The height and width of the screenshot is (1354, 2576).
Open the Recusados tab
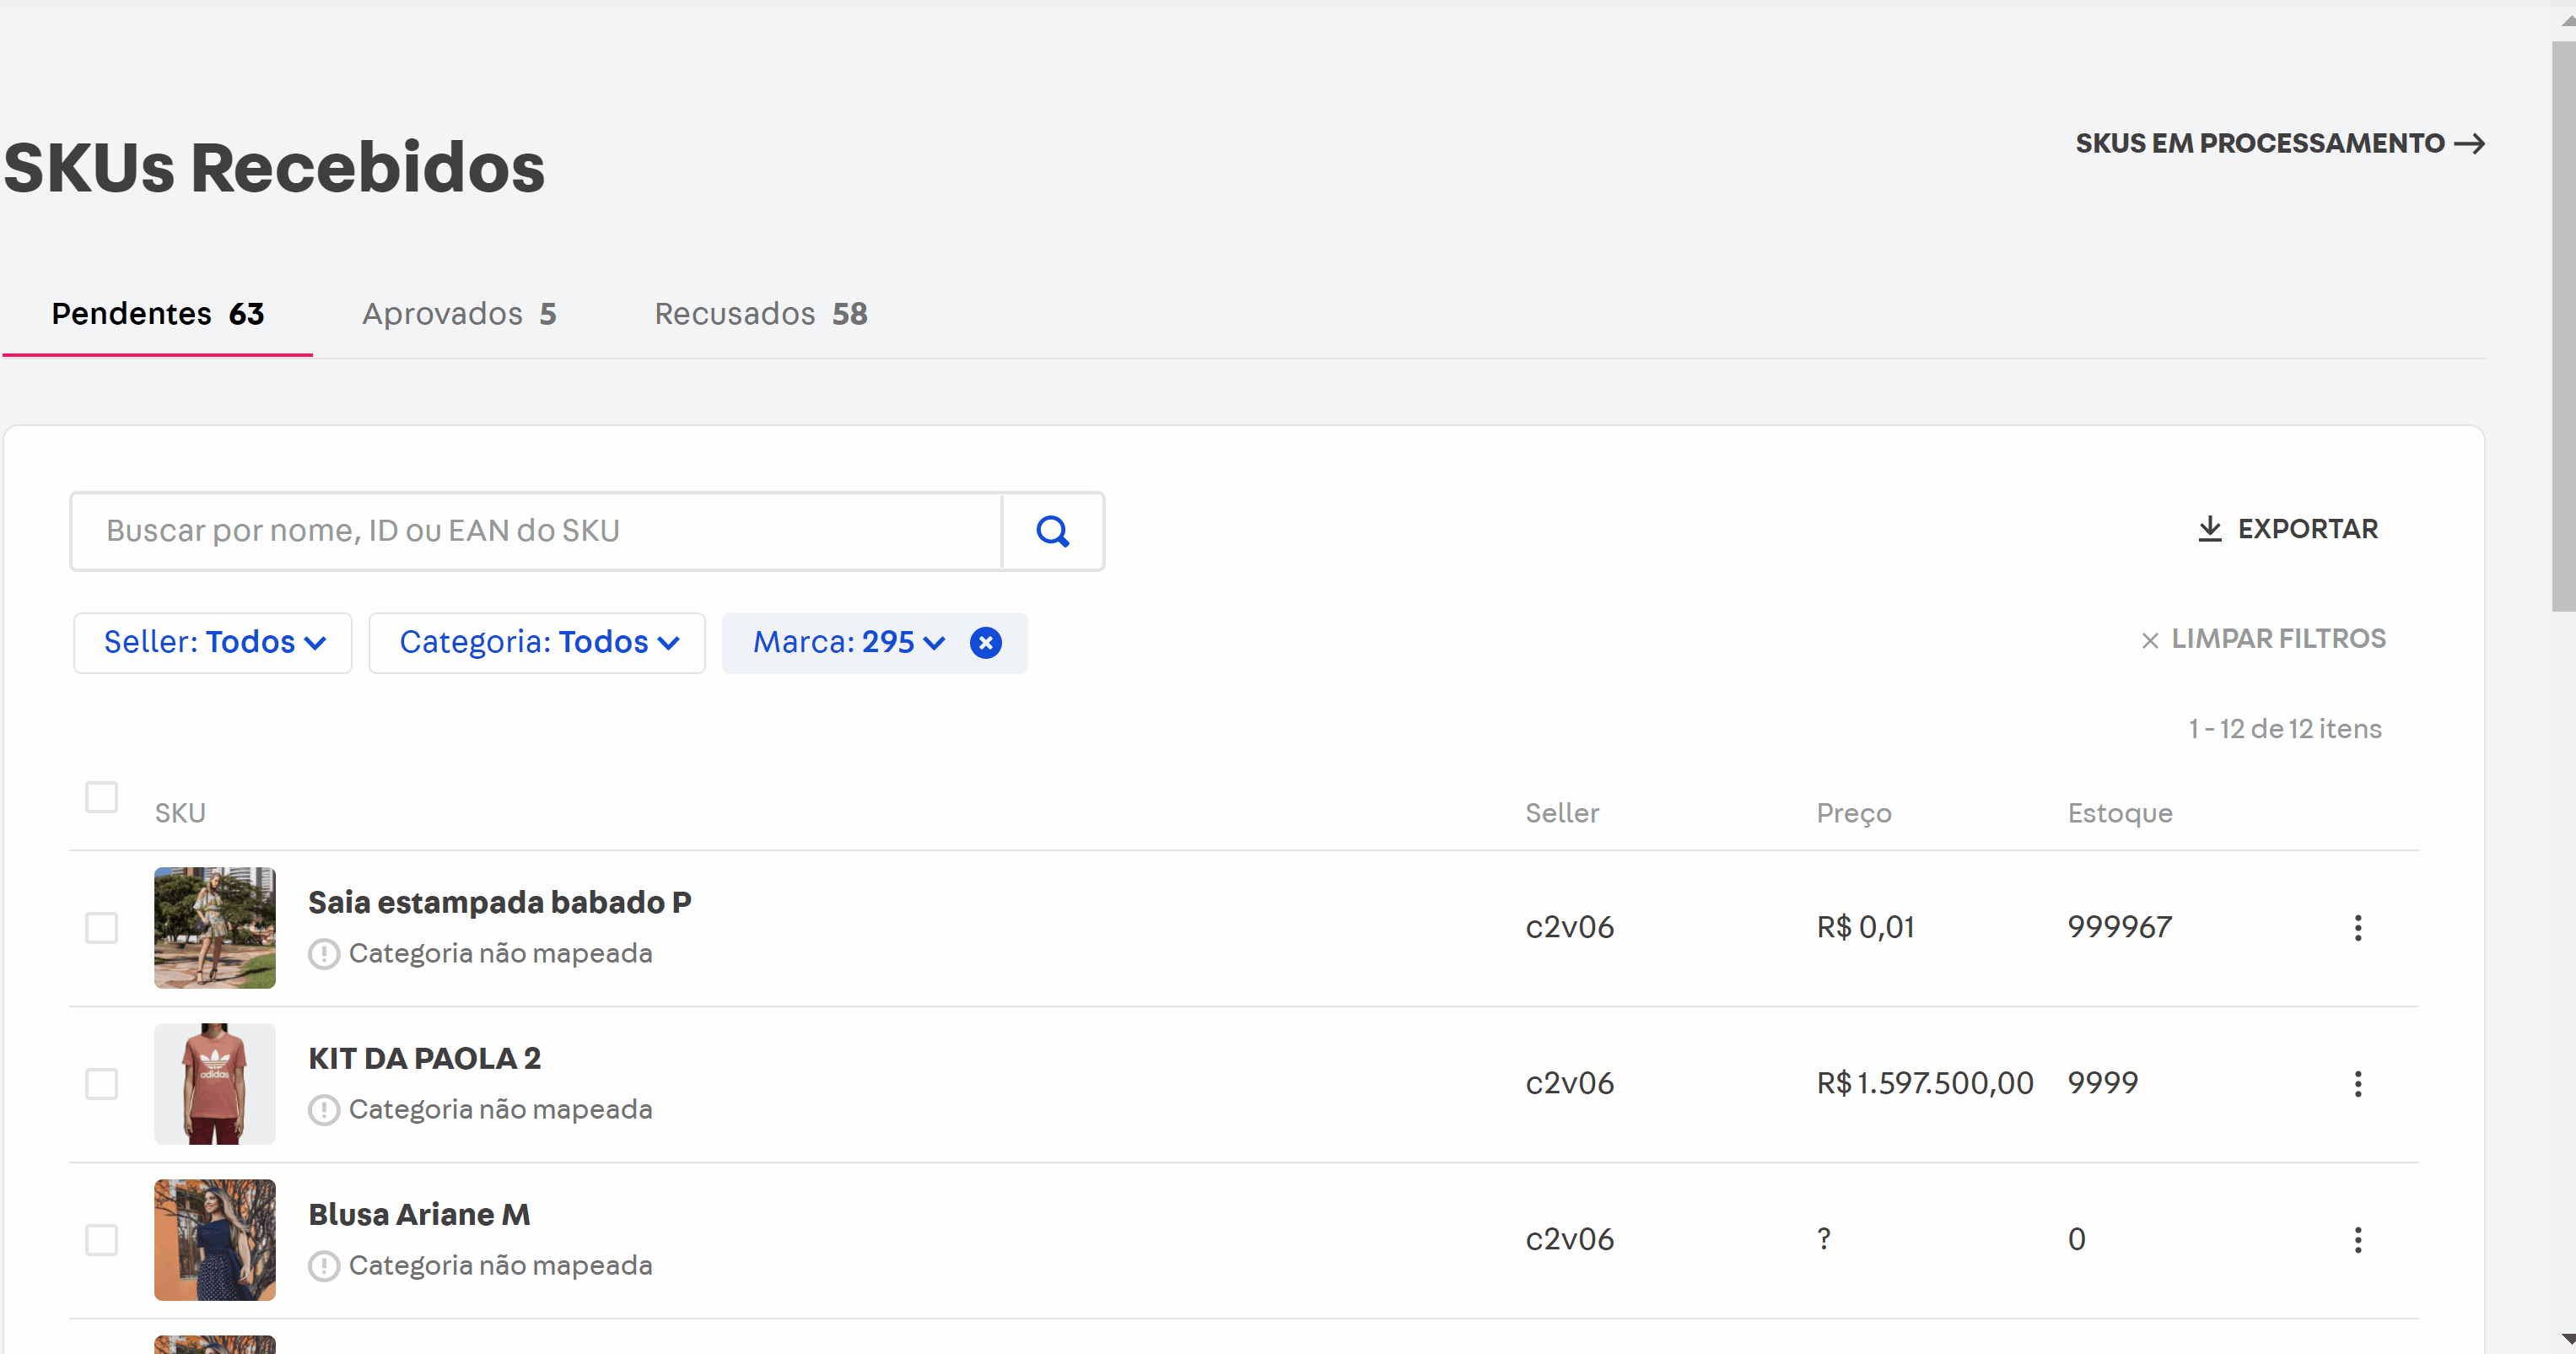[x=760, y=314]
